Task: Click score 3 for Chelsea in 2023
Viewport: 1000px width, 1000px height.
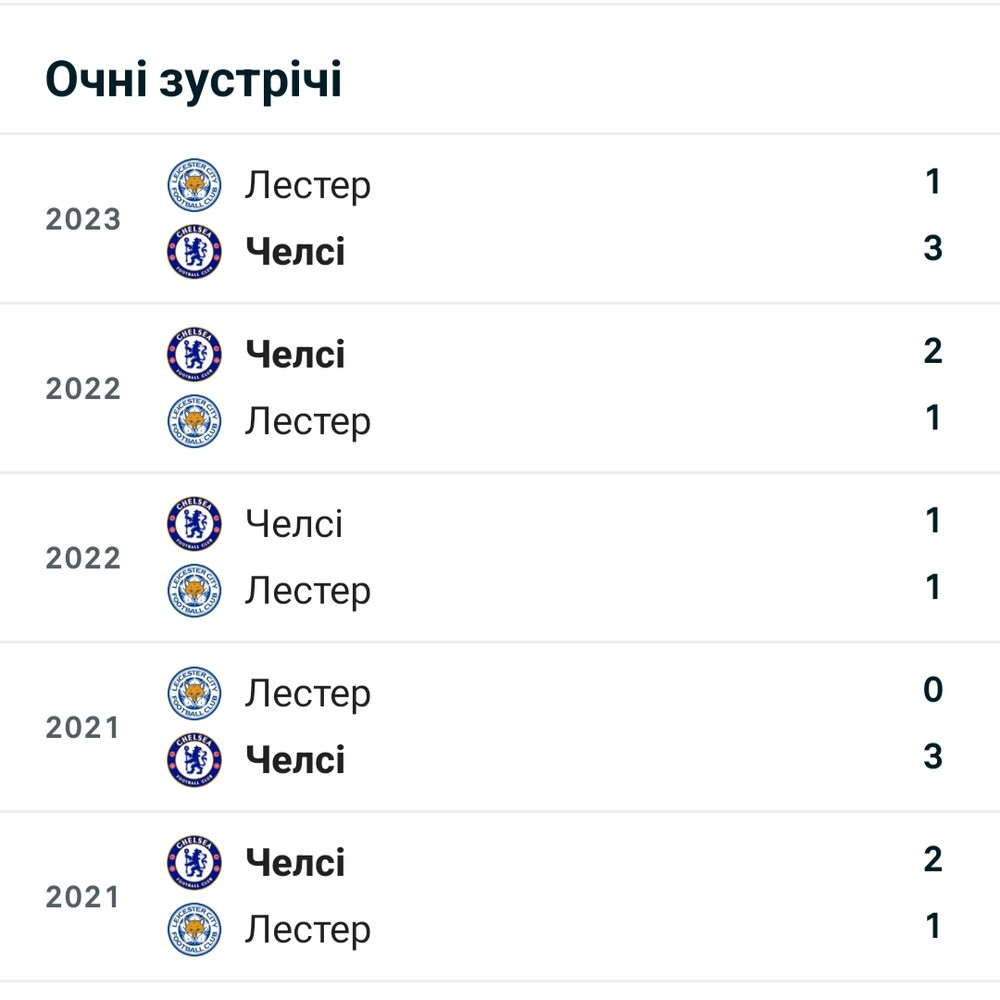Action: pyautogui.click(x=933, y=247)
